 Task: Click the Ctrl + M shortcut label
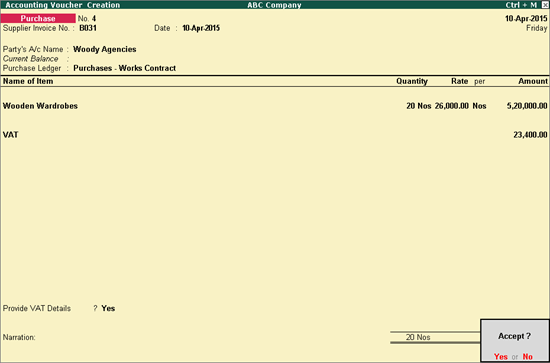pos(521,5)
